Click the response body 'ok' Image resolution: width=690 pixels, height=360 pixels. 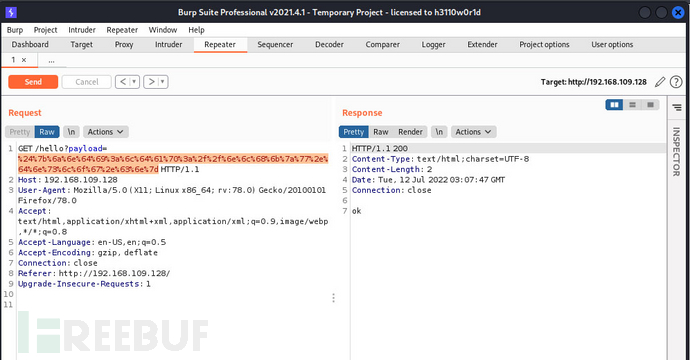click(356, 211)
